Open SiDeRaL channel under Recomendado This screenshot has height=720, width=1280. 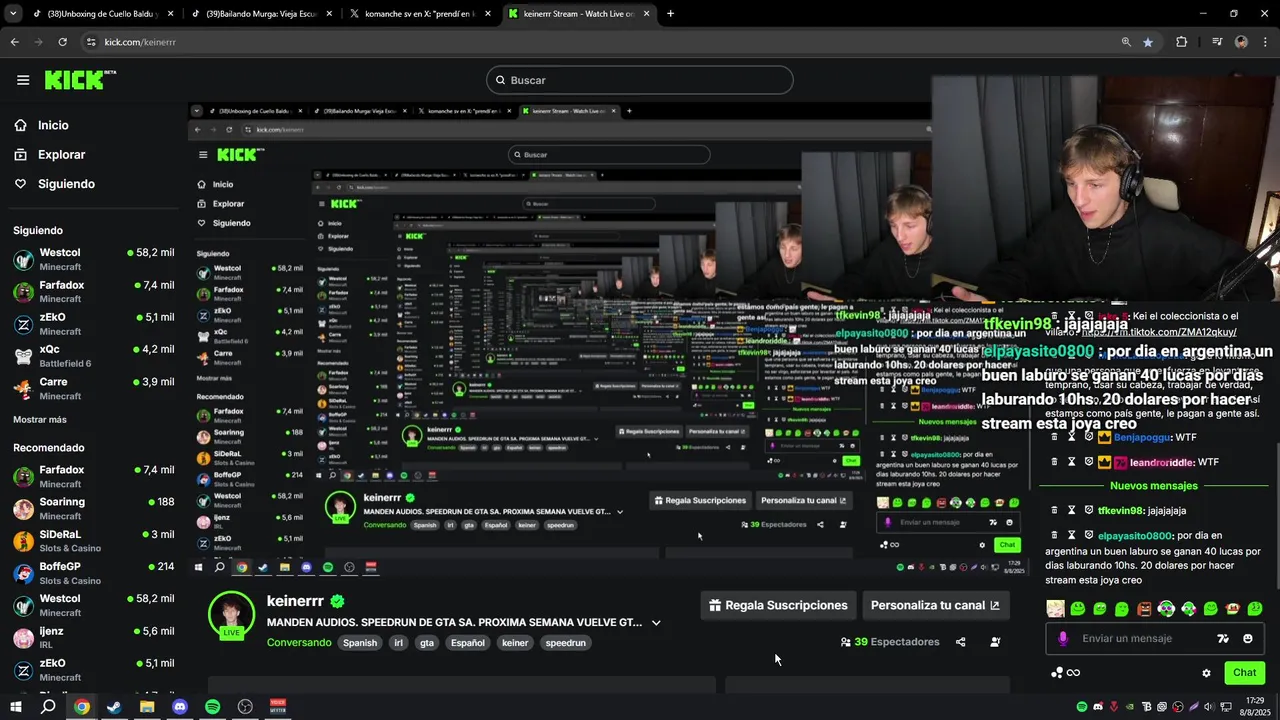[x=93, y=541]
